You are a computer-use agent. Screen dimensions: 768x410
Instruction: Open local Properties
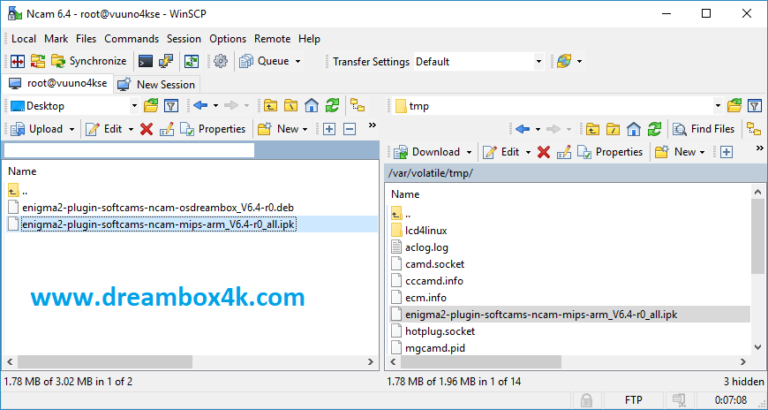pos(213,129)
